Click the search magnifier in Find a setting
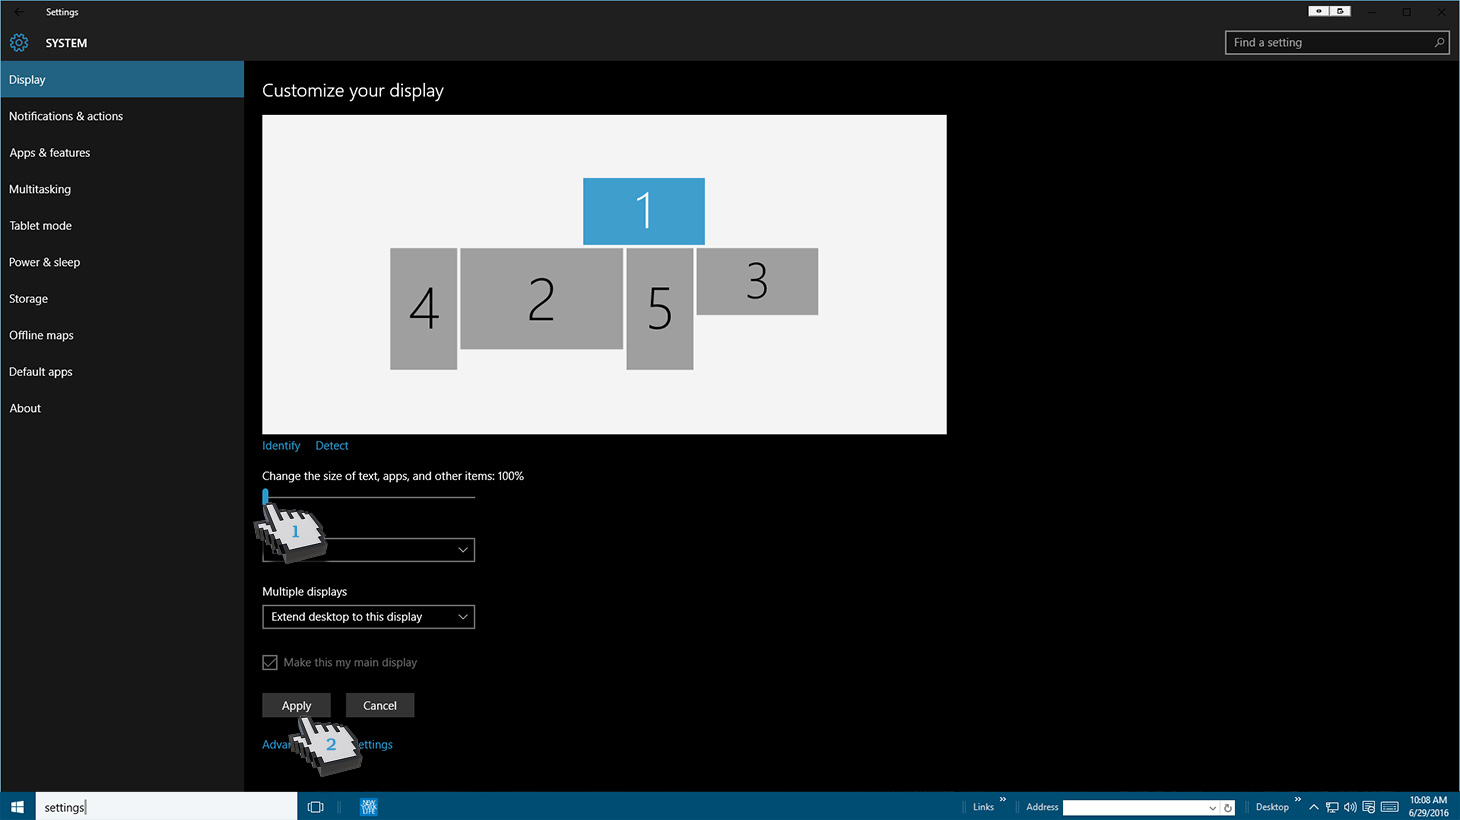 [x=1439, y=43]
